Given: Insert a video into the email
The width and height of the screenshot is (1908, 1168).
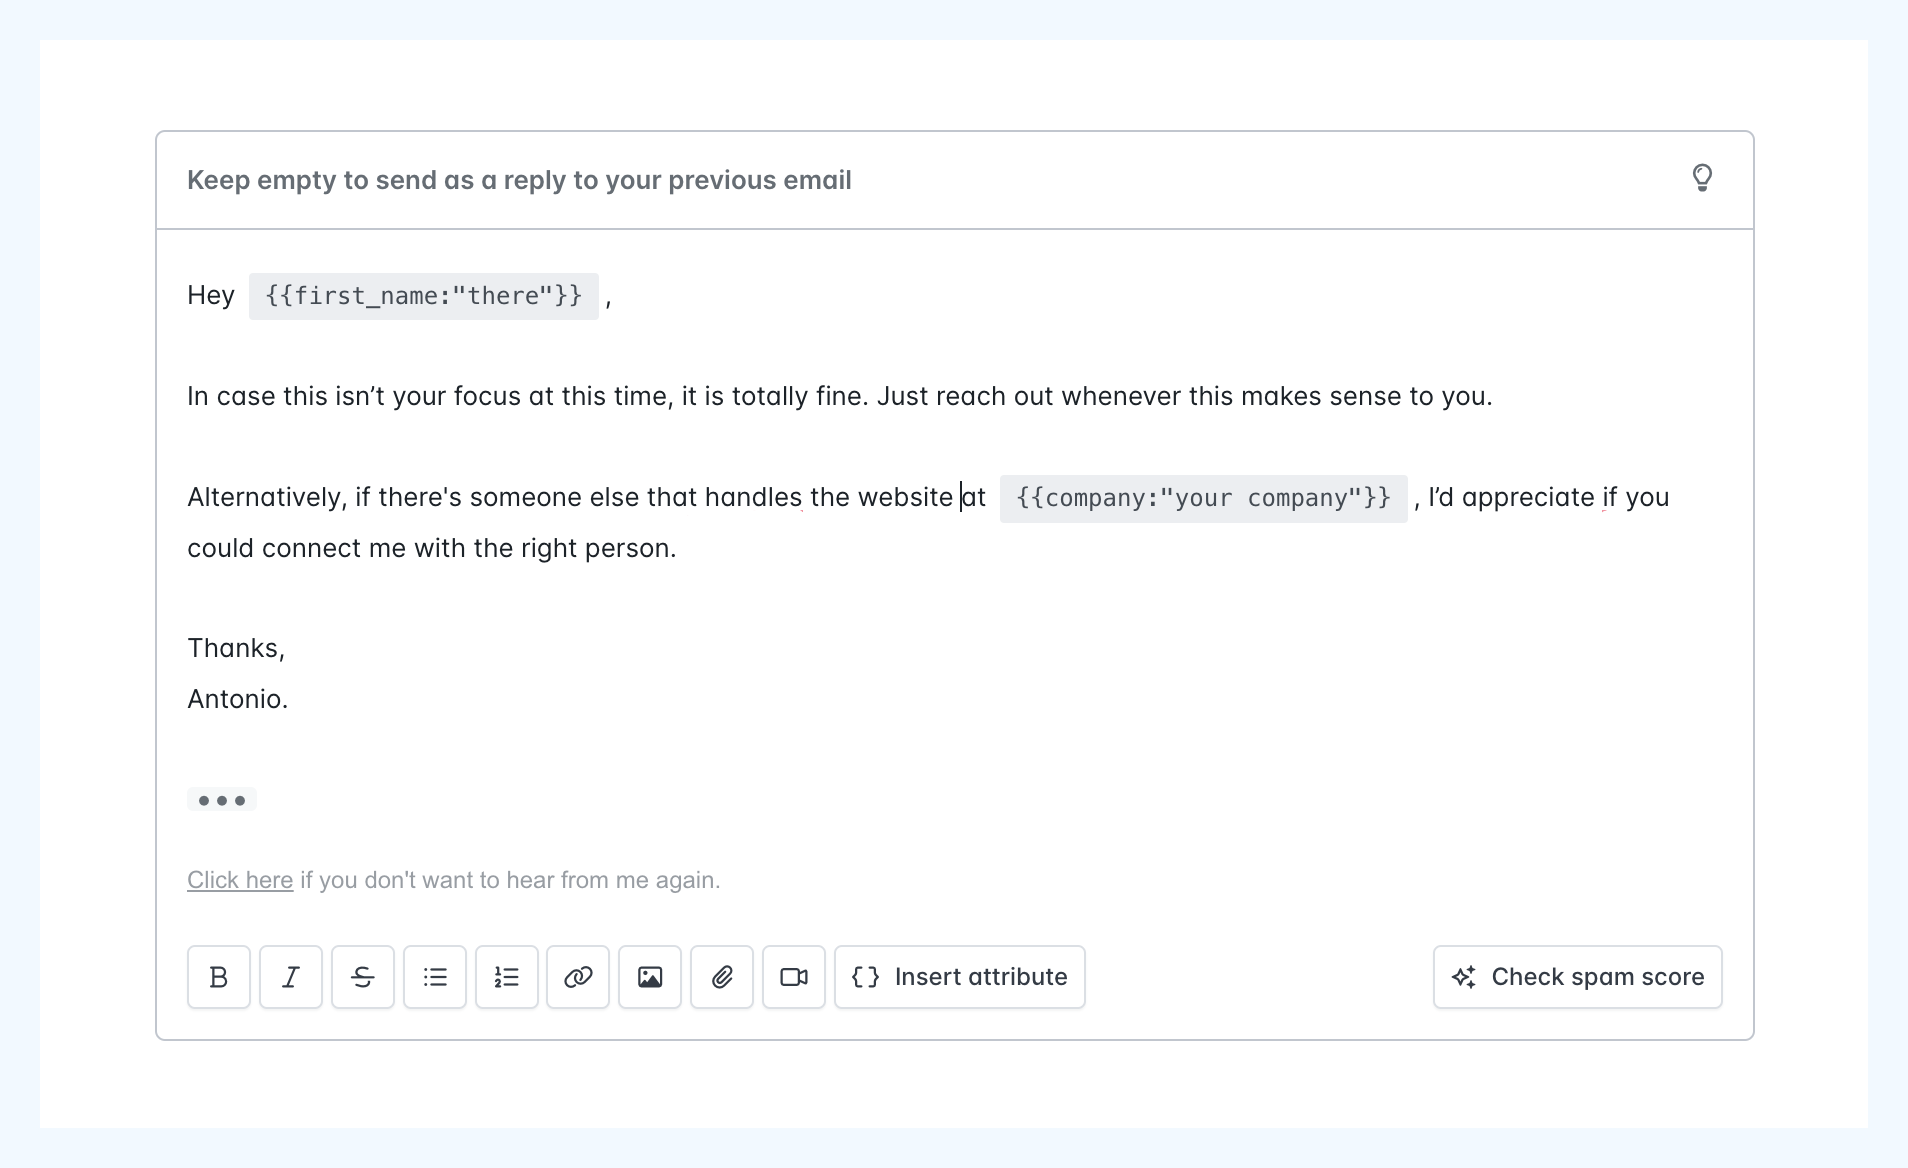Looking at the screenshot, I should click(x=794, y=977).
